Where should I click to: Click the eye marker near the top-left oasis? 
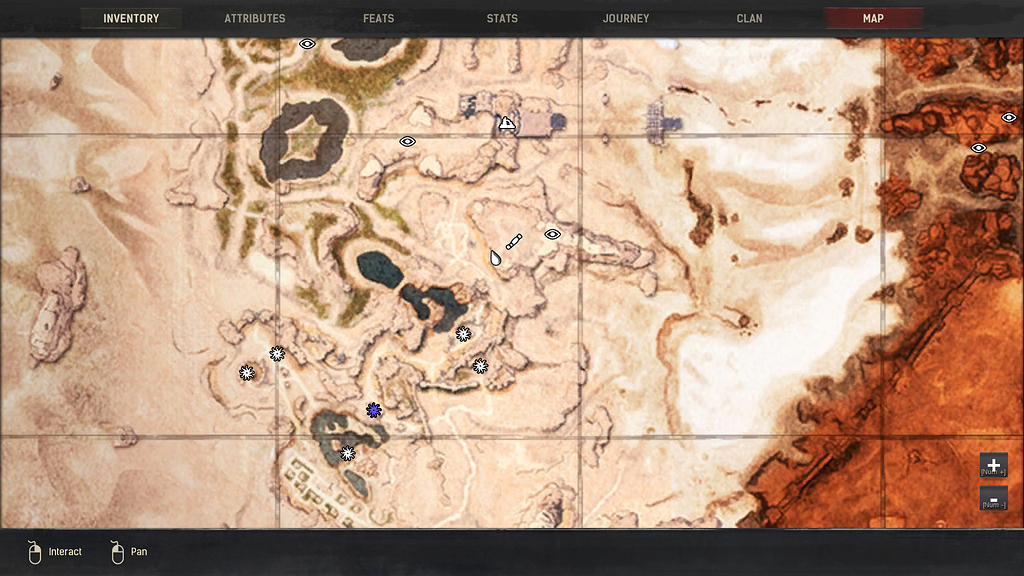point(405,141)
